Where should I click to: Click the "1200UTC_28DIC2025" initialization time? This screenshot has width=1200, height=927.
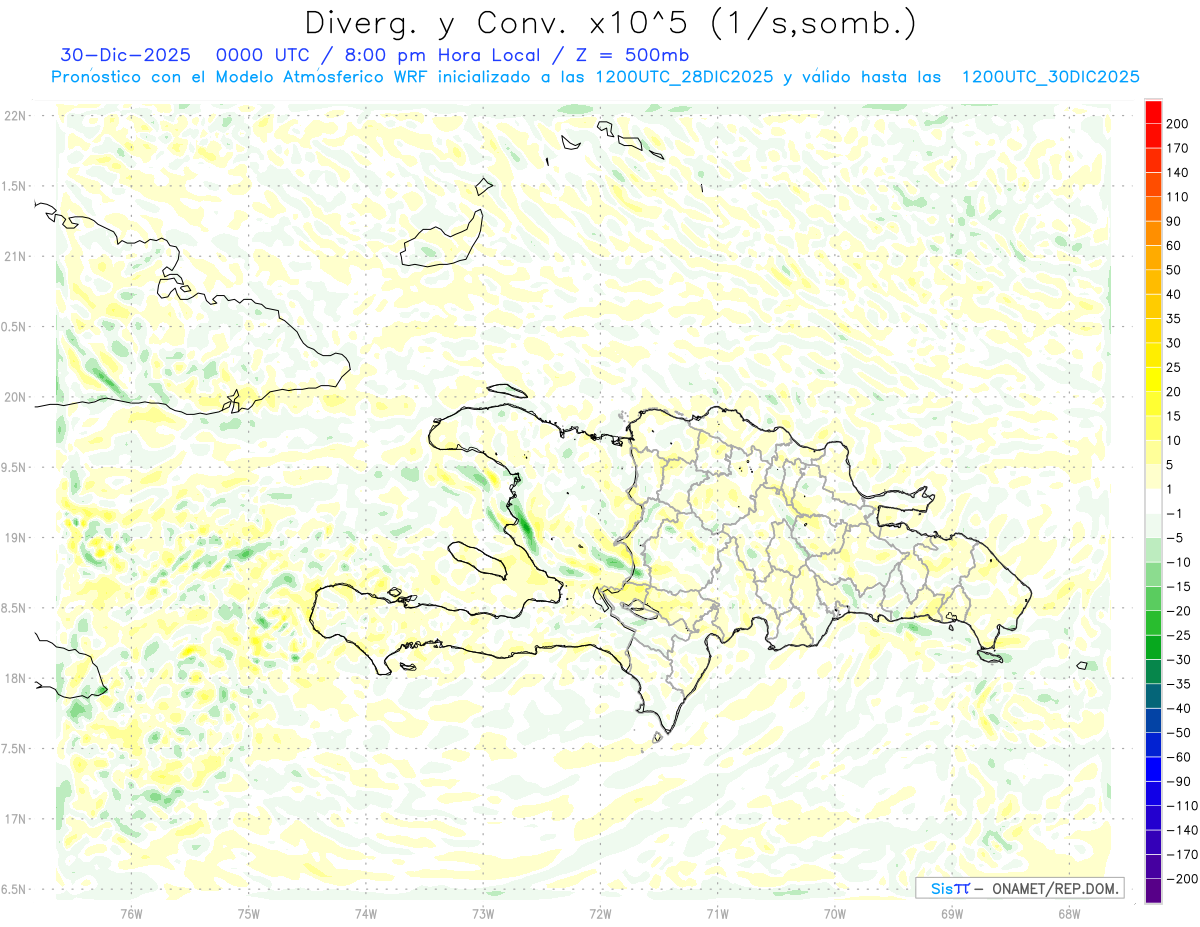tap(683, 77)
